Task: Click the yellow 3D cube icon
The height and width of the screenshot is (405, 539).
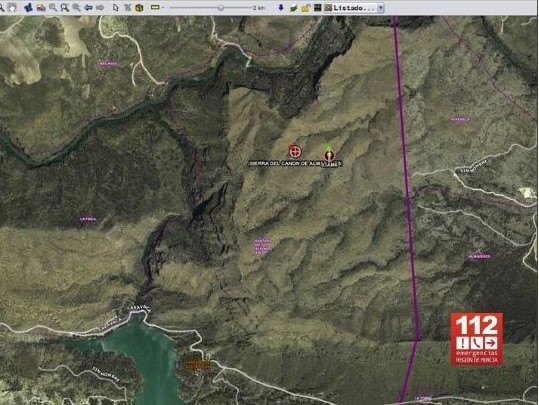Action: 139,8
